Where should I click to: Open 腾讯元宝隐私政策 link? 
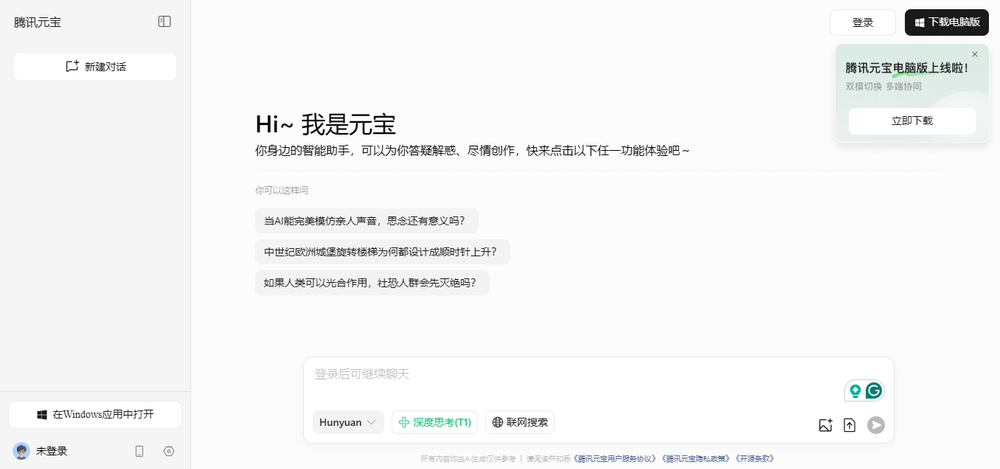[x=696, y=459]
